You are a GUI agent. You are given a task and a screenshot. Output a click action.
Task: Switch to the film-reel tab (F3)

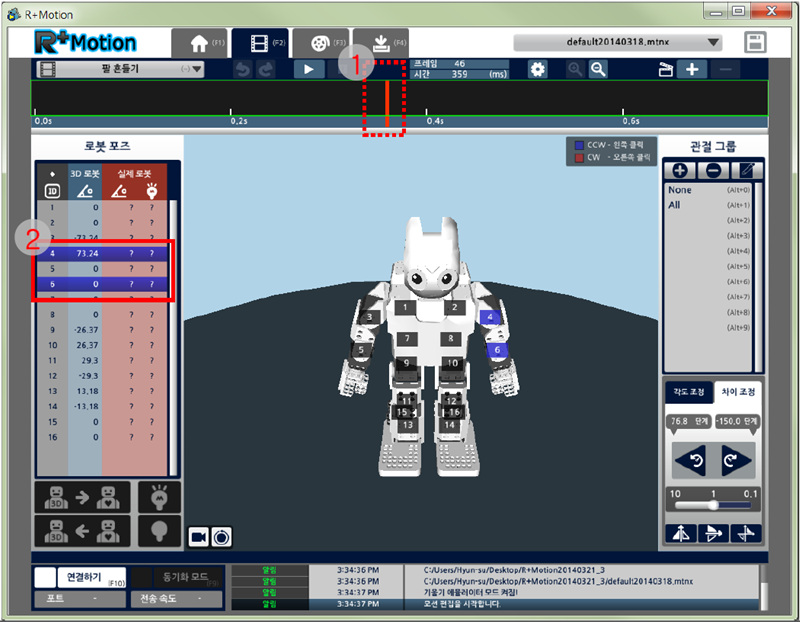(320, 44)
